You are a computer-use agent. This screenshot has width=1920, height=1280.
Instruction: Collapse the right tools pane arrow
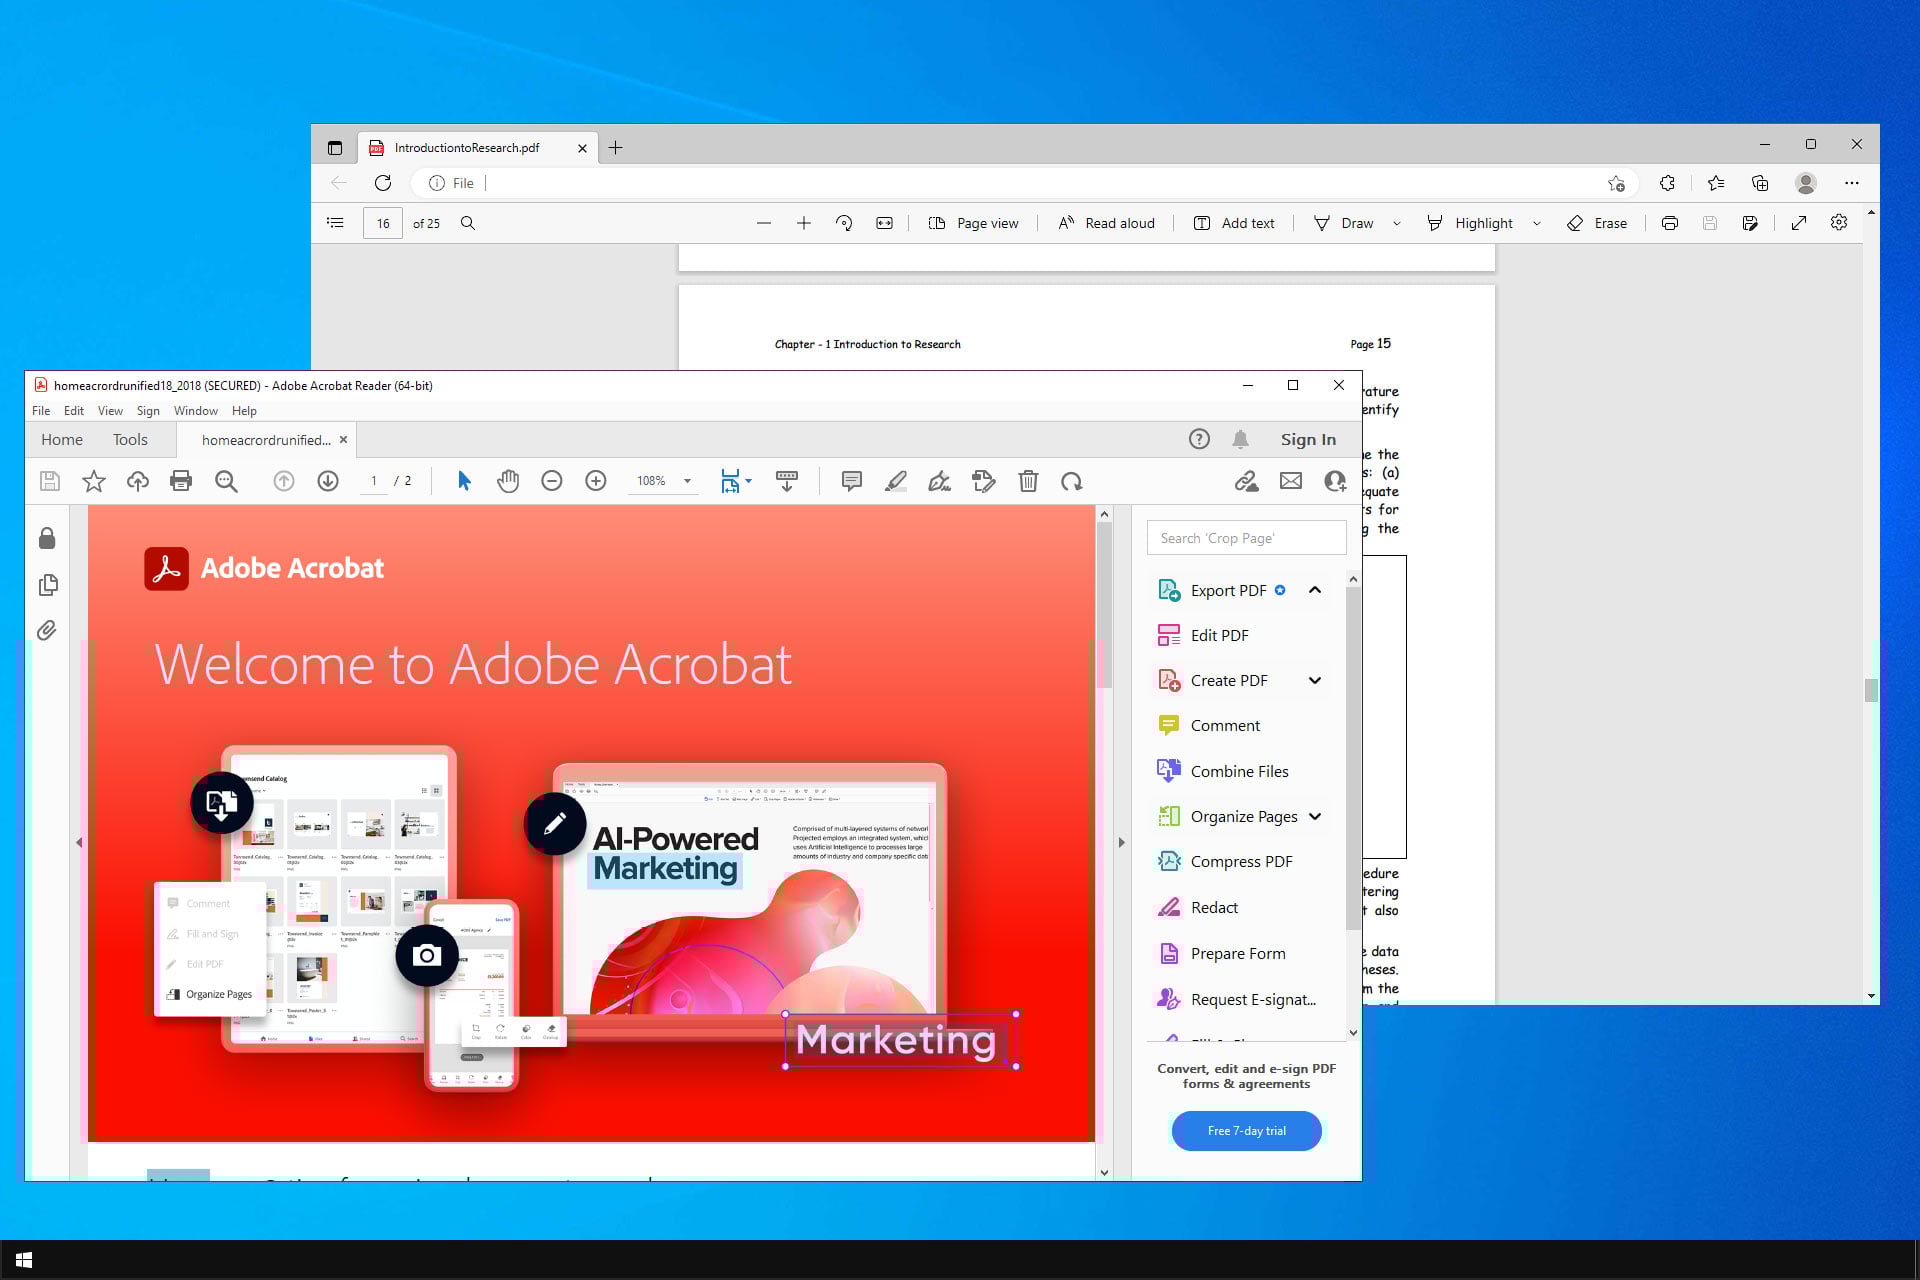[x=1121, y=843]
